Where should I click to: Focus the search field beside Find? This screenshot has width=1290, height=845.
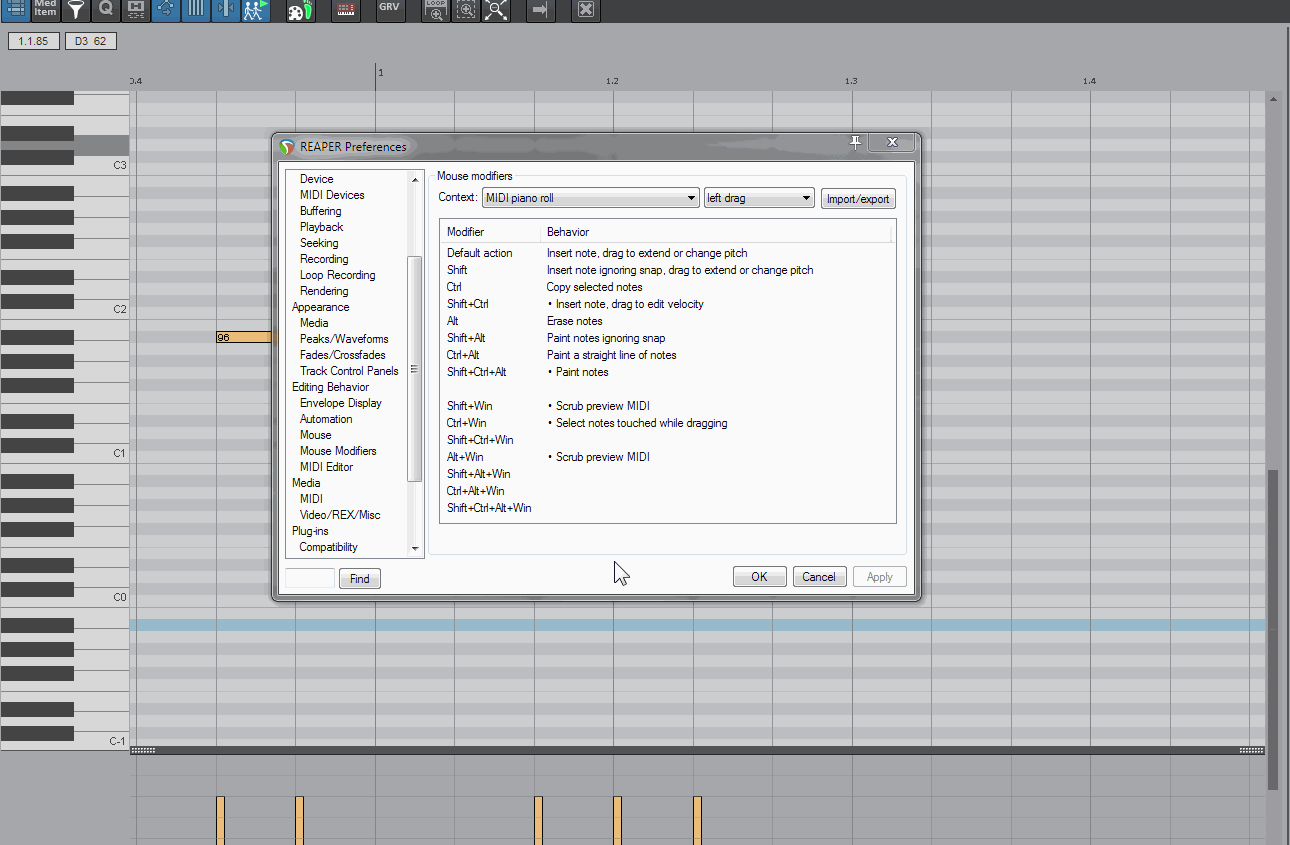pyautogui.click(x=310, y=578)
